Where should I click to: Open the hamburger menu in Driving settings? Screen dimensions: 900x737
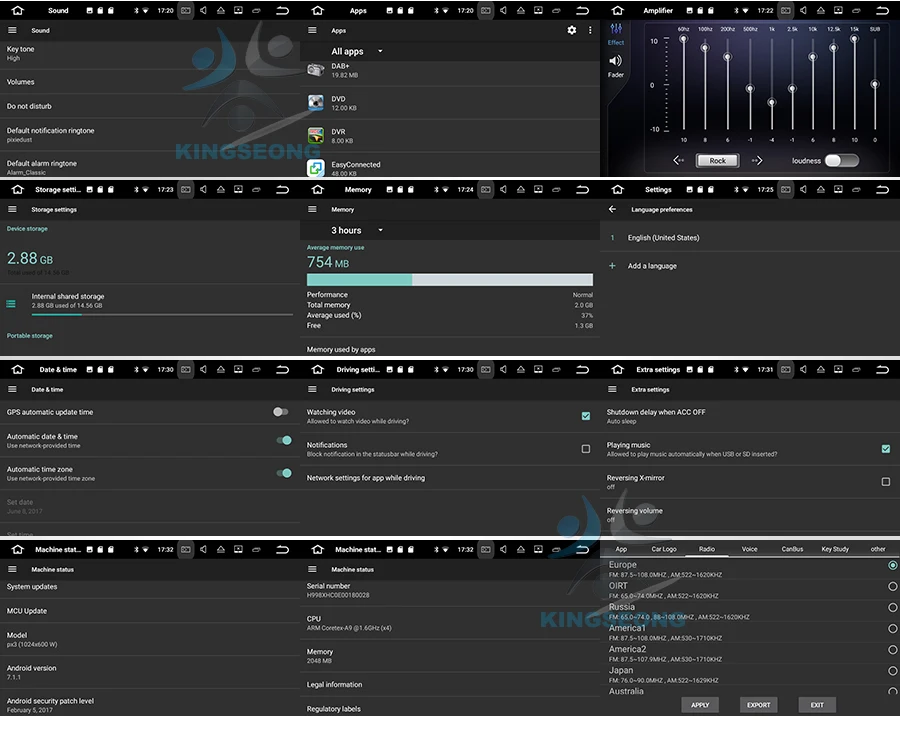tap(312, 389)
